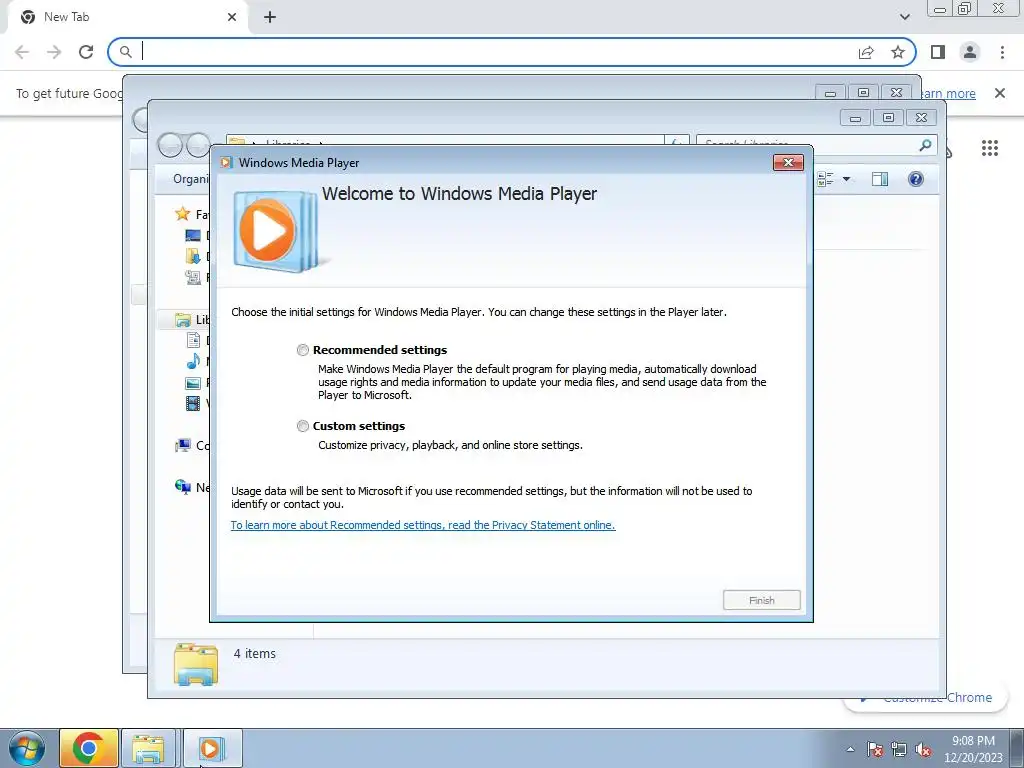Toggle the Explorer preview pane icon

click(x=880, y=179)
